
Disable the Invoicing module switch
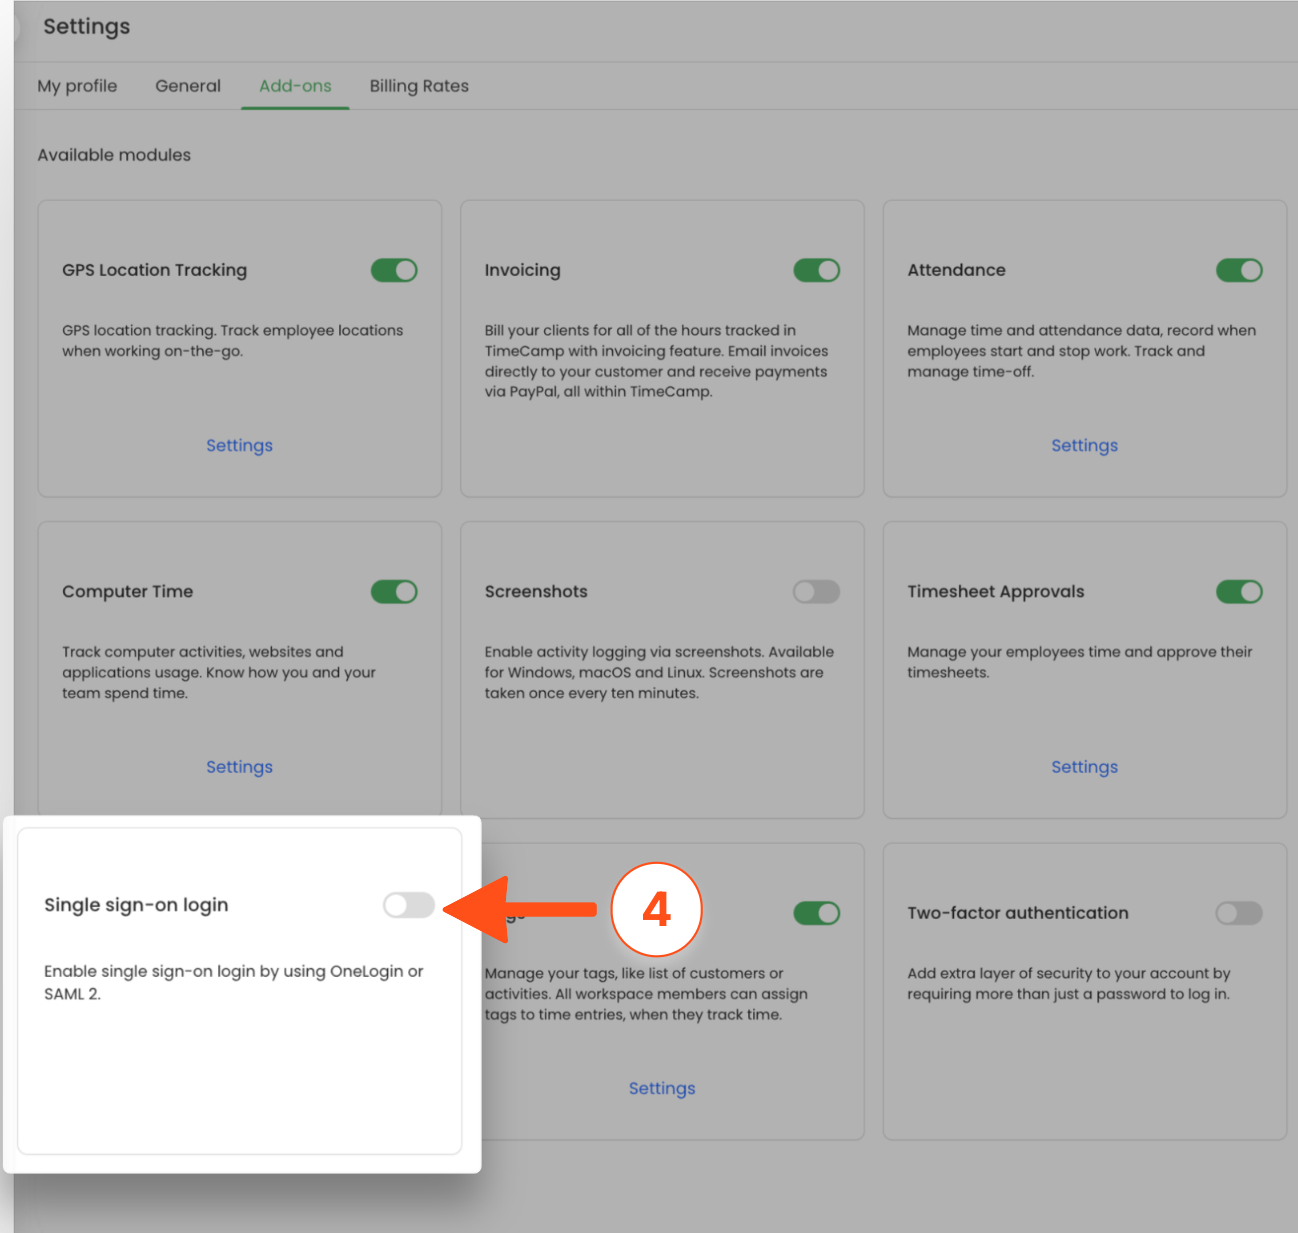coord(817,270)
